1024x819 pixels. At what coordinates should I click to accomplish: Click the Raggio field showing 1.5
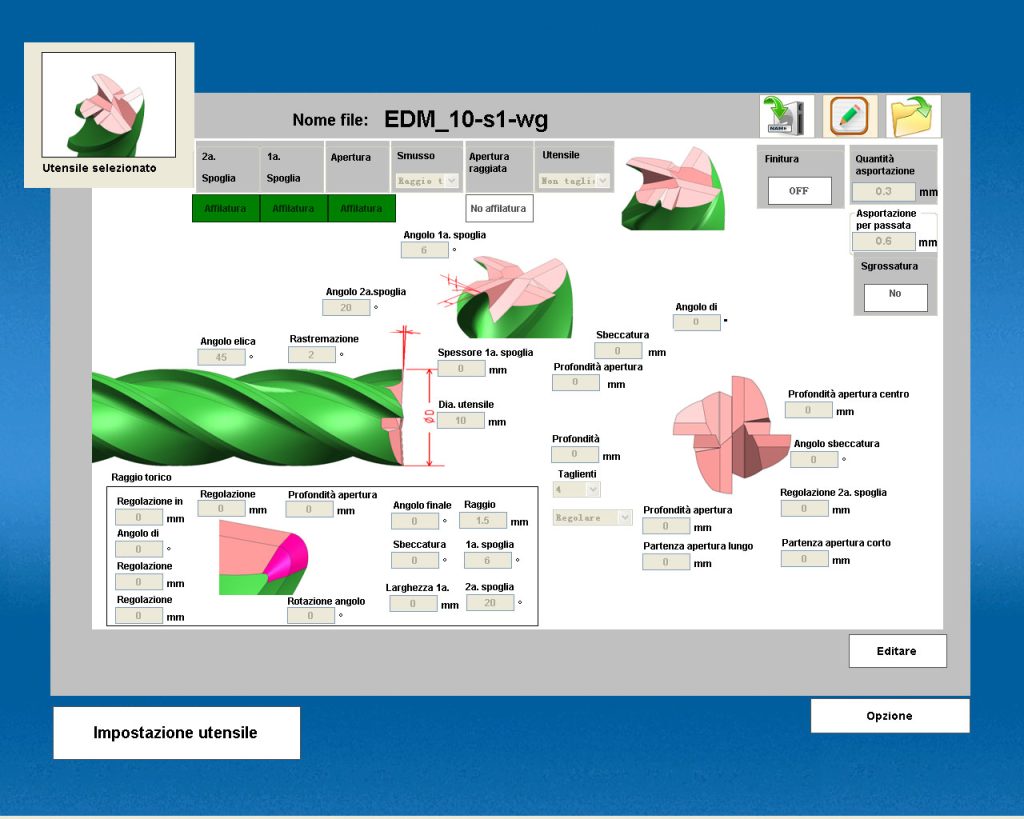[x=483, y=521]
